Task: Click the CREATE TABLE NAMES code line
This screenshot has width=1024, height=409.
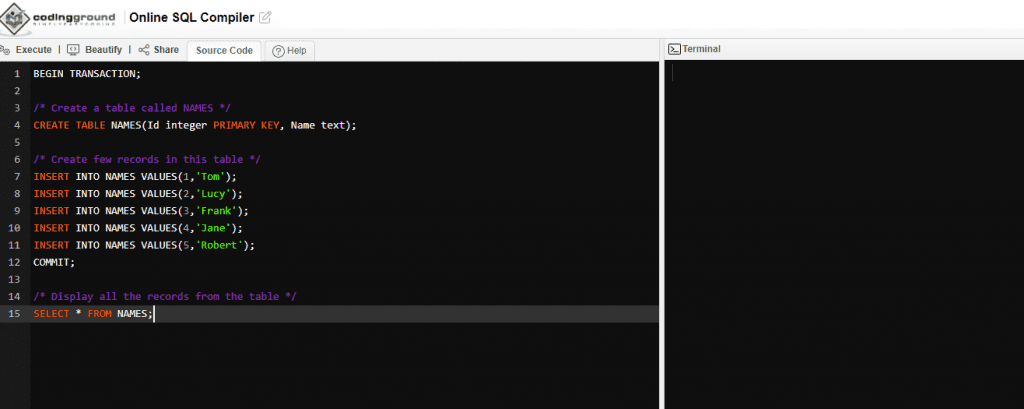Action: [194, 125]
